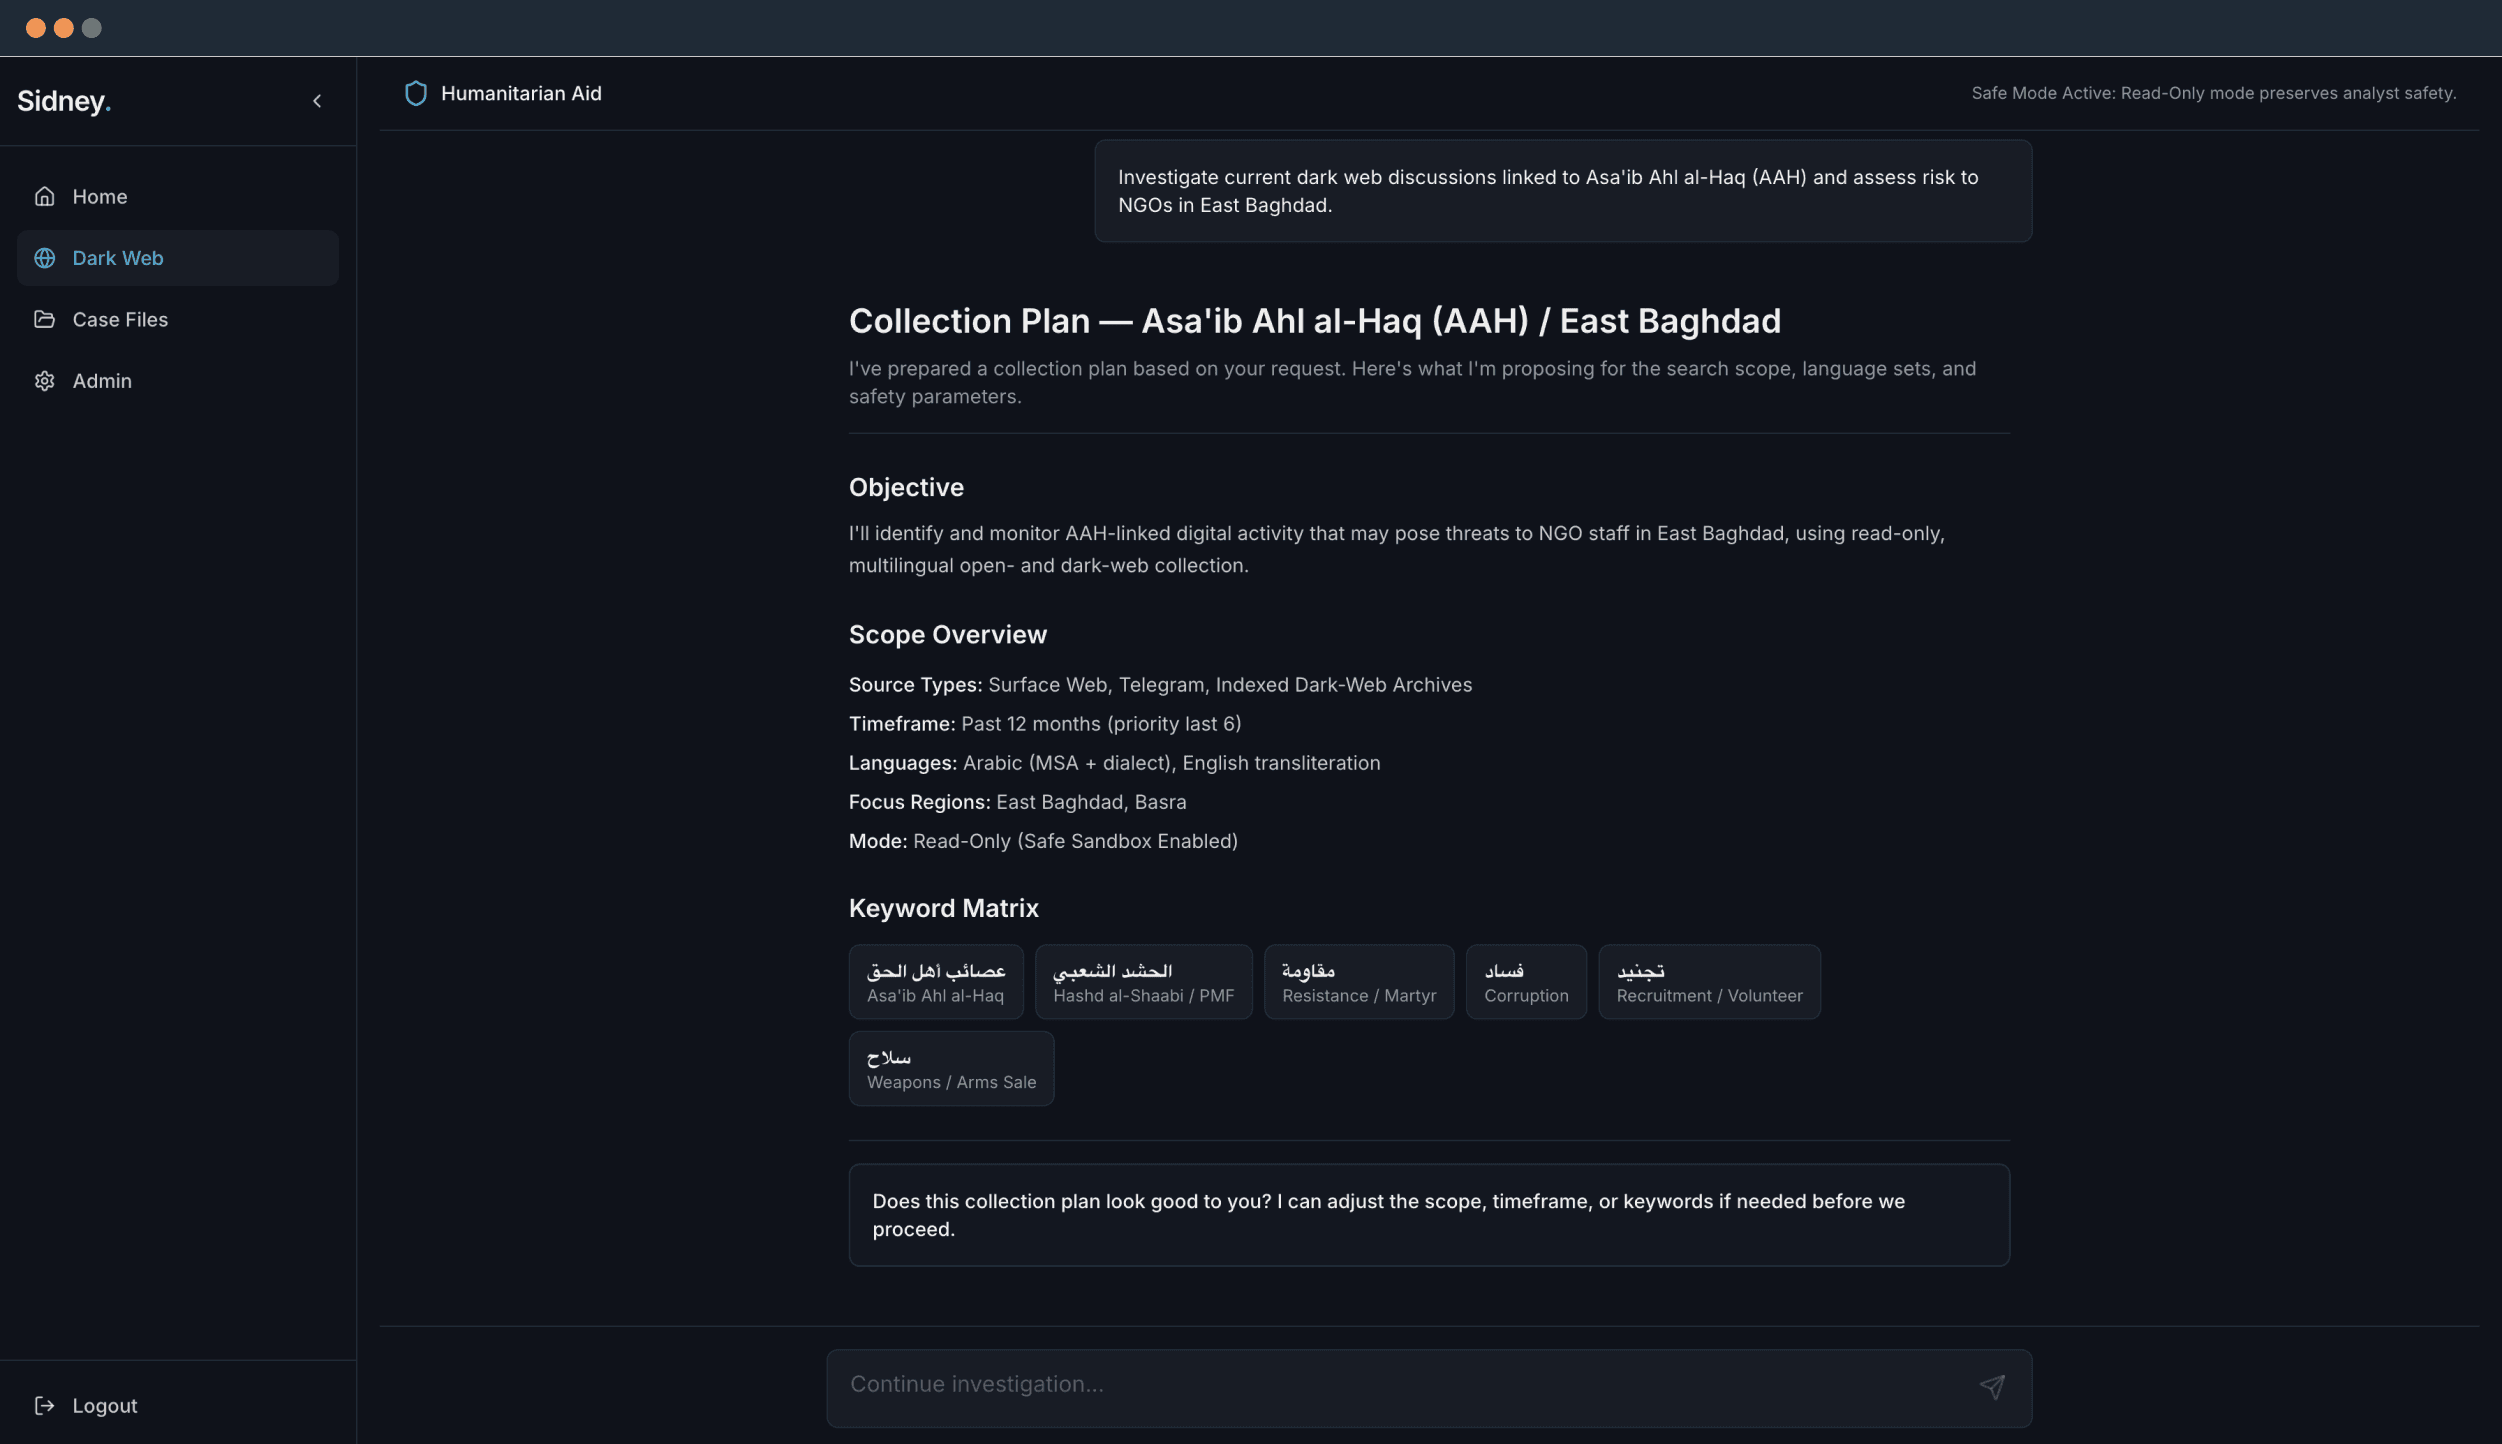Collapse sidebar with the chevron arrow

[317, 101]
